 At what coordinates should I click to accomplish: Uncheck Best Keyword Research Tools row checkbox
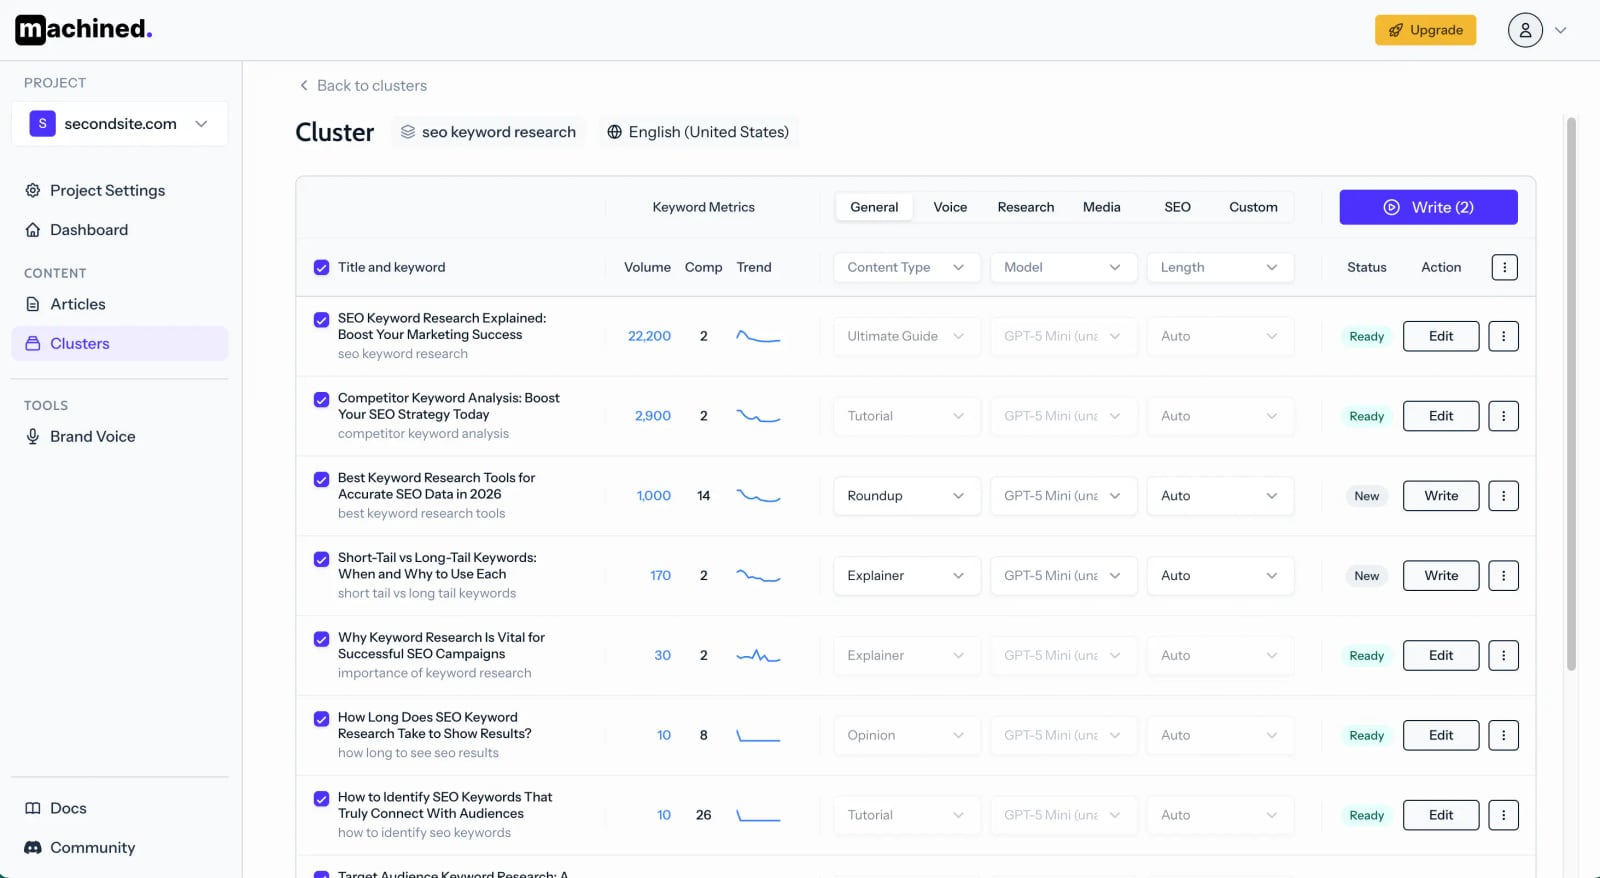321,480
